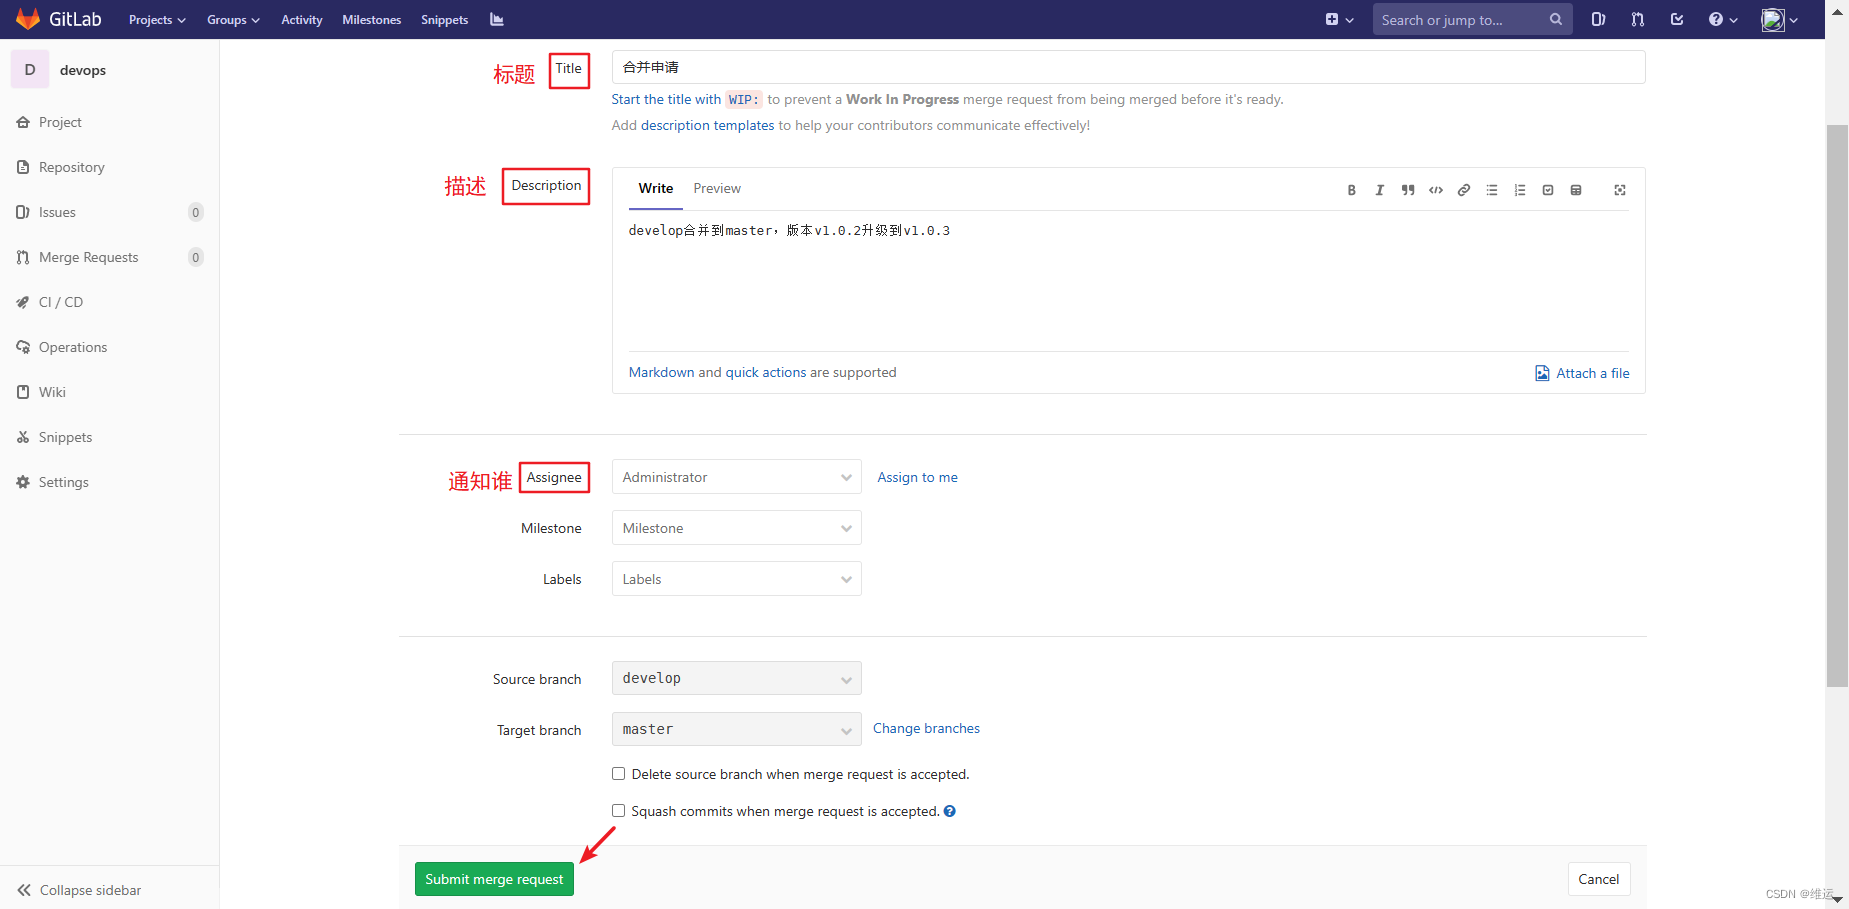Open Settings in the sidebar
1849x909 pixels.
pyautogui.click(x=110, y=482)
